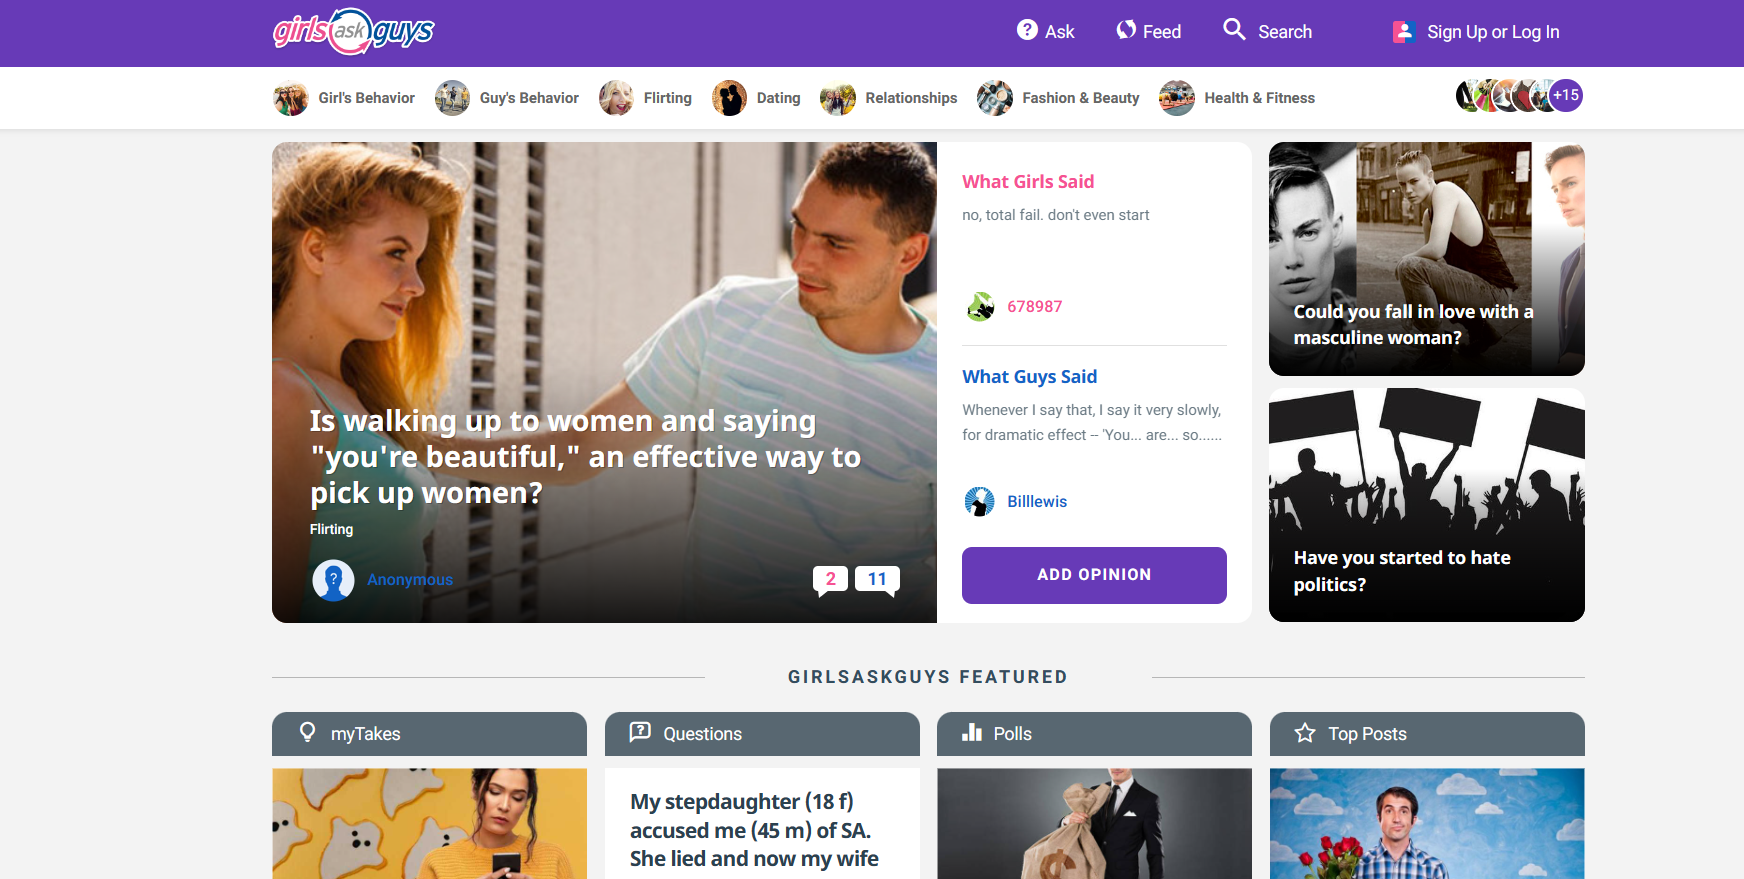The height and width of the screenshot is (879, 1744).
Task: Click the Sign Up or Log In link
Action: [x=1492, y=32]
